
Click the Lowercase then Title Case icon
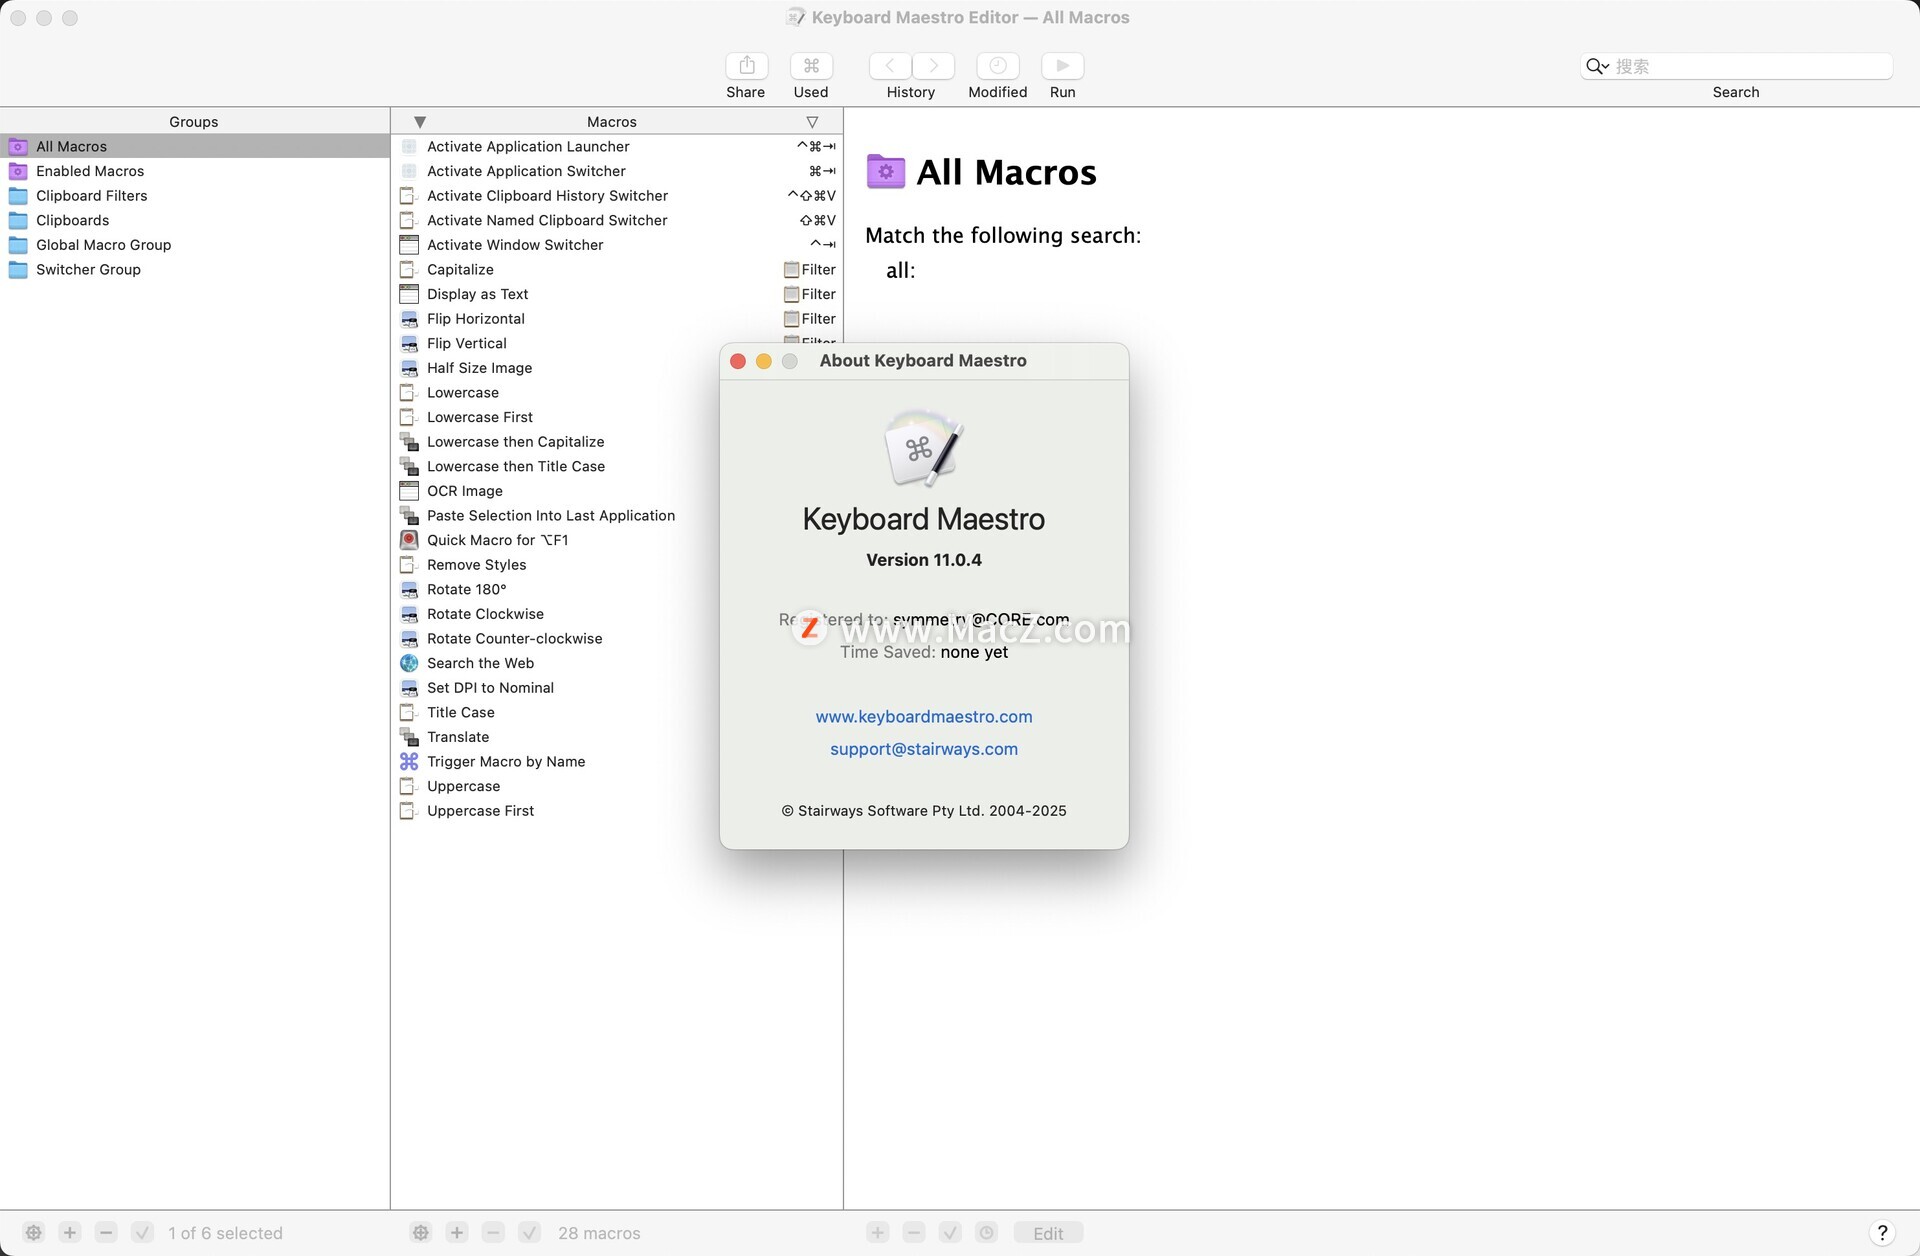click(409, 467)
